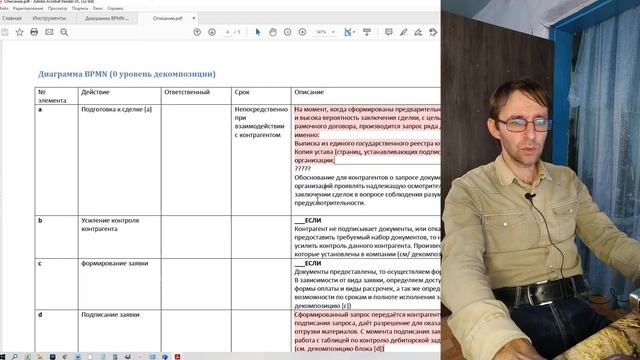
Task: Print the document with the printer icon
Action: coord(34,32)
